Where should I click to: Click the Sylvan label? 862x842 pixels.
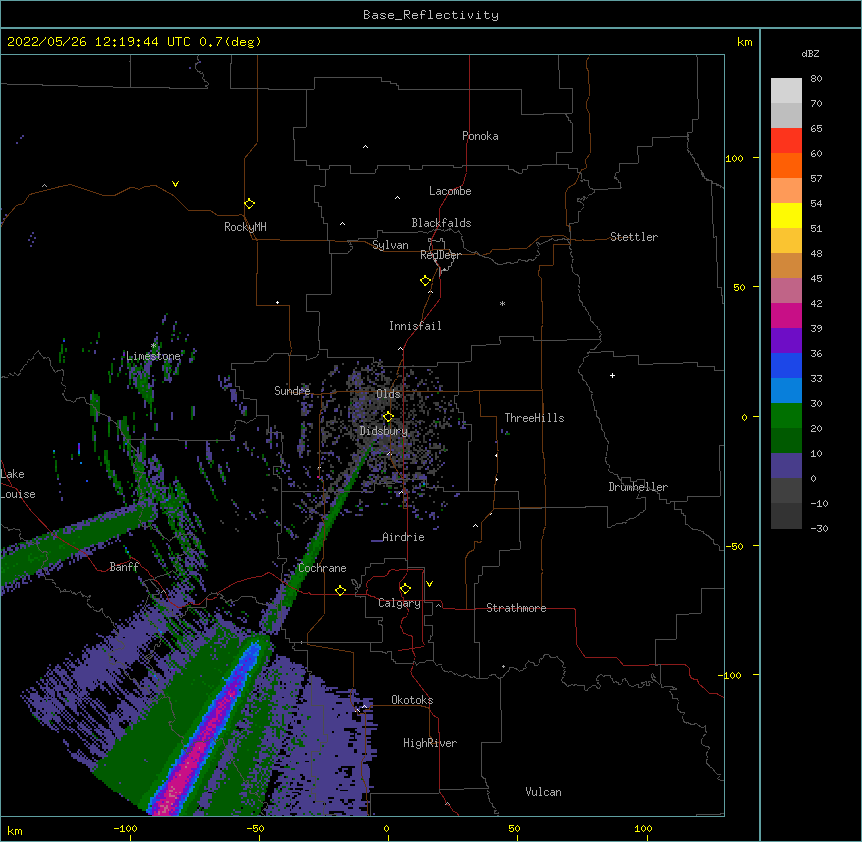pyautogui.click(x=390, y=245)
